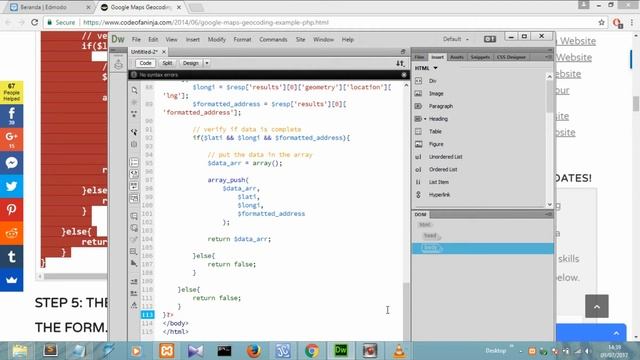This screenshot has width=640, height=360.
Task: Open the Window menu
Action: point(323,40)
